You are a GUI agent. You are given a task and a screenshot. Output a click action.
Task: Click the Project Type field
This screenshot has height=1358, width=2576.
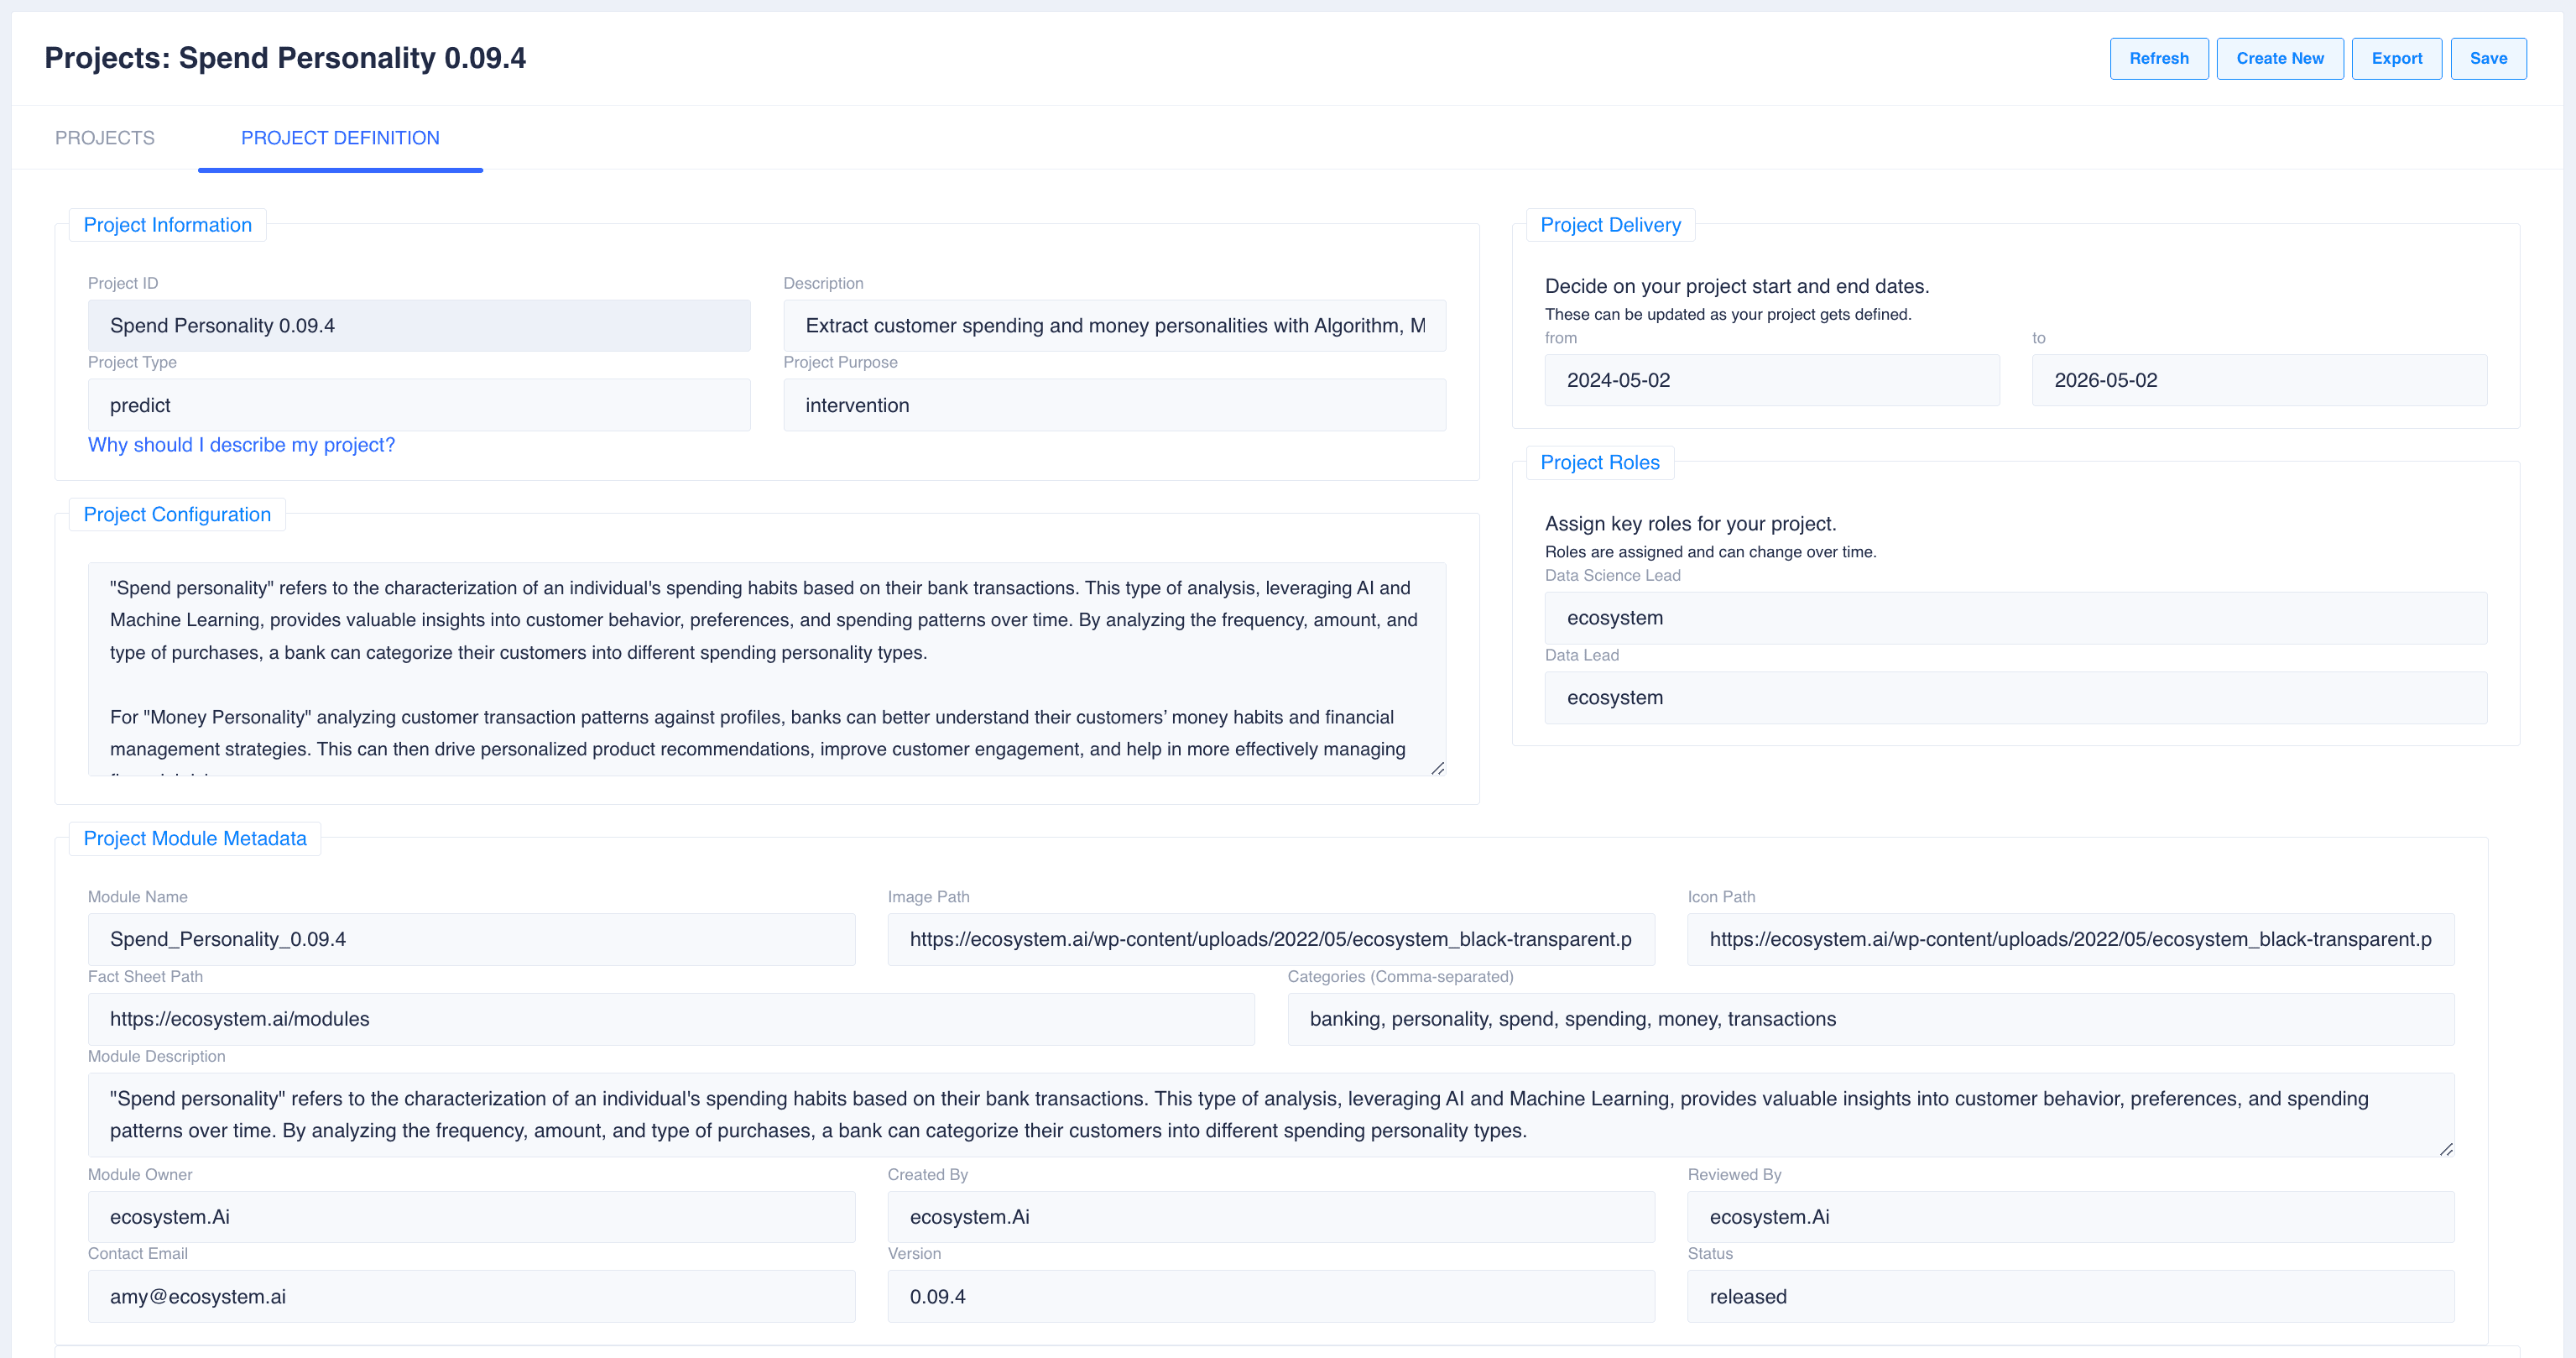tap(419, 405)
